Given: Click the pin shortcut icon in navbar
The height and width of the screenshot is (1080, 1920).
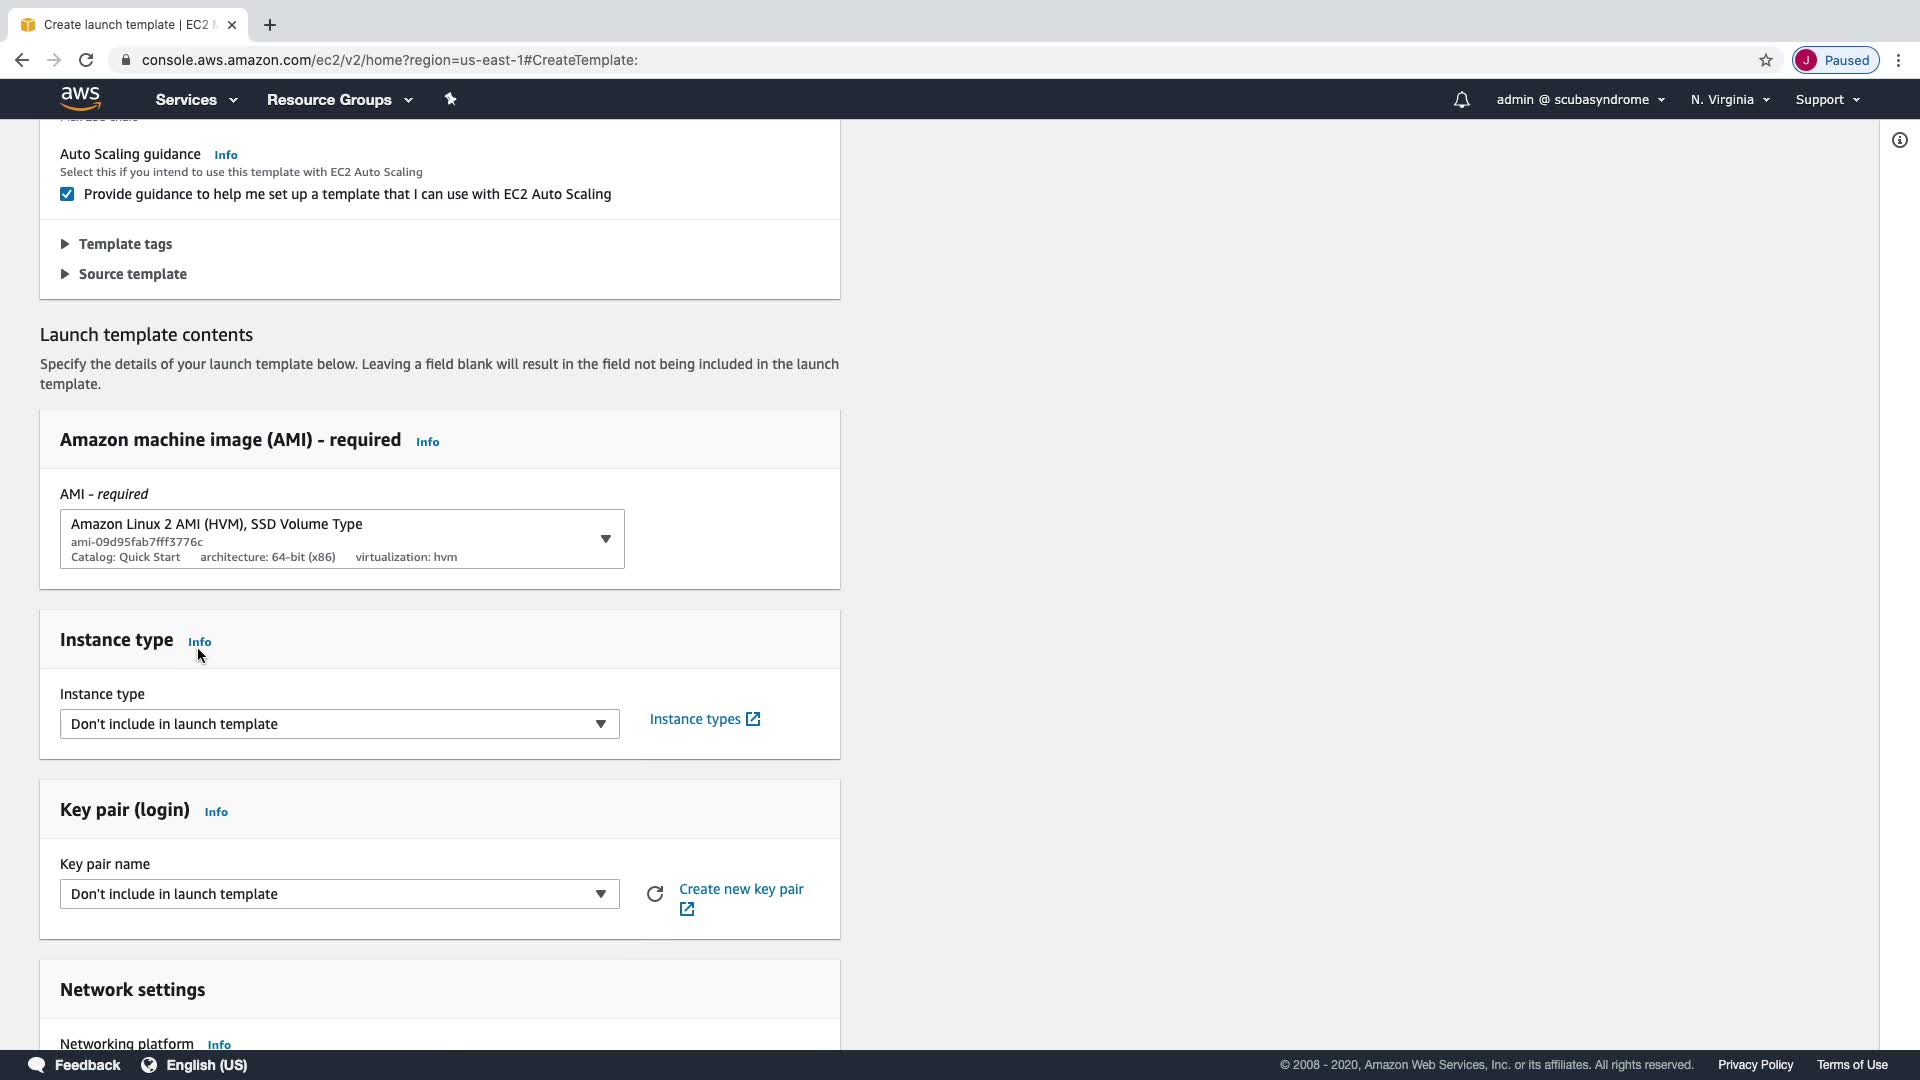Looking at the screenshot, I should tap(450, 99).
